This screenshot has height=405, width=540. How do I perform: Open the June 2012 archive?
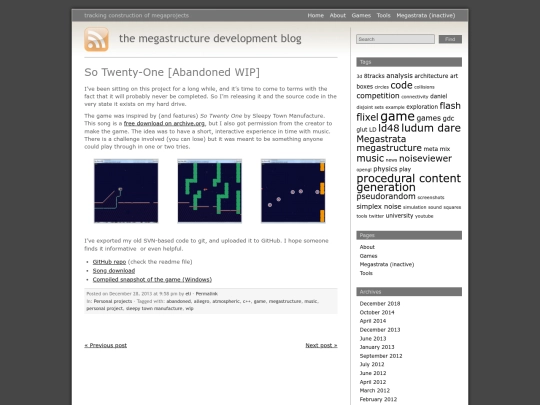click(373, 373)
